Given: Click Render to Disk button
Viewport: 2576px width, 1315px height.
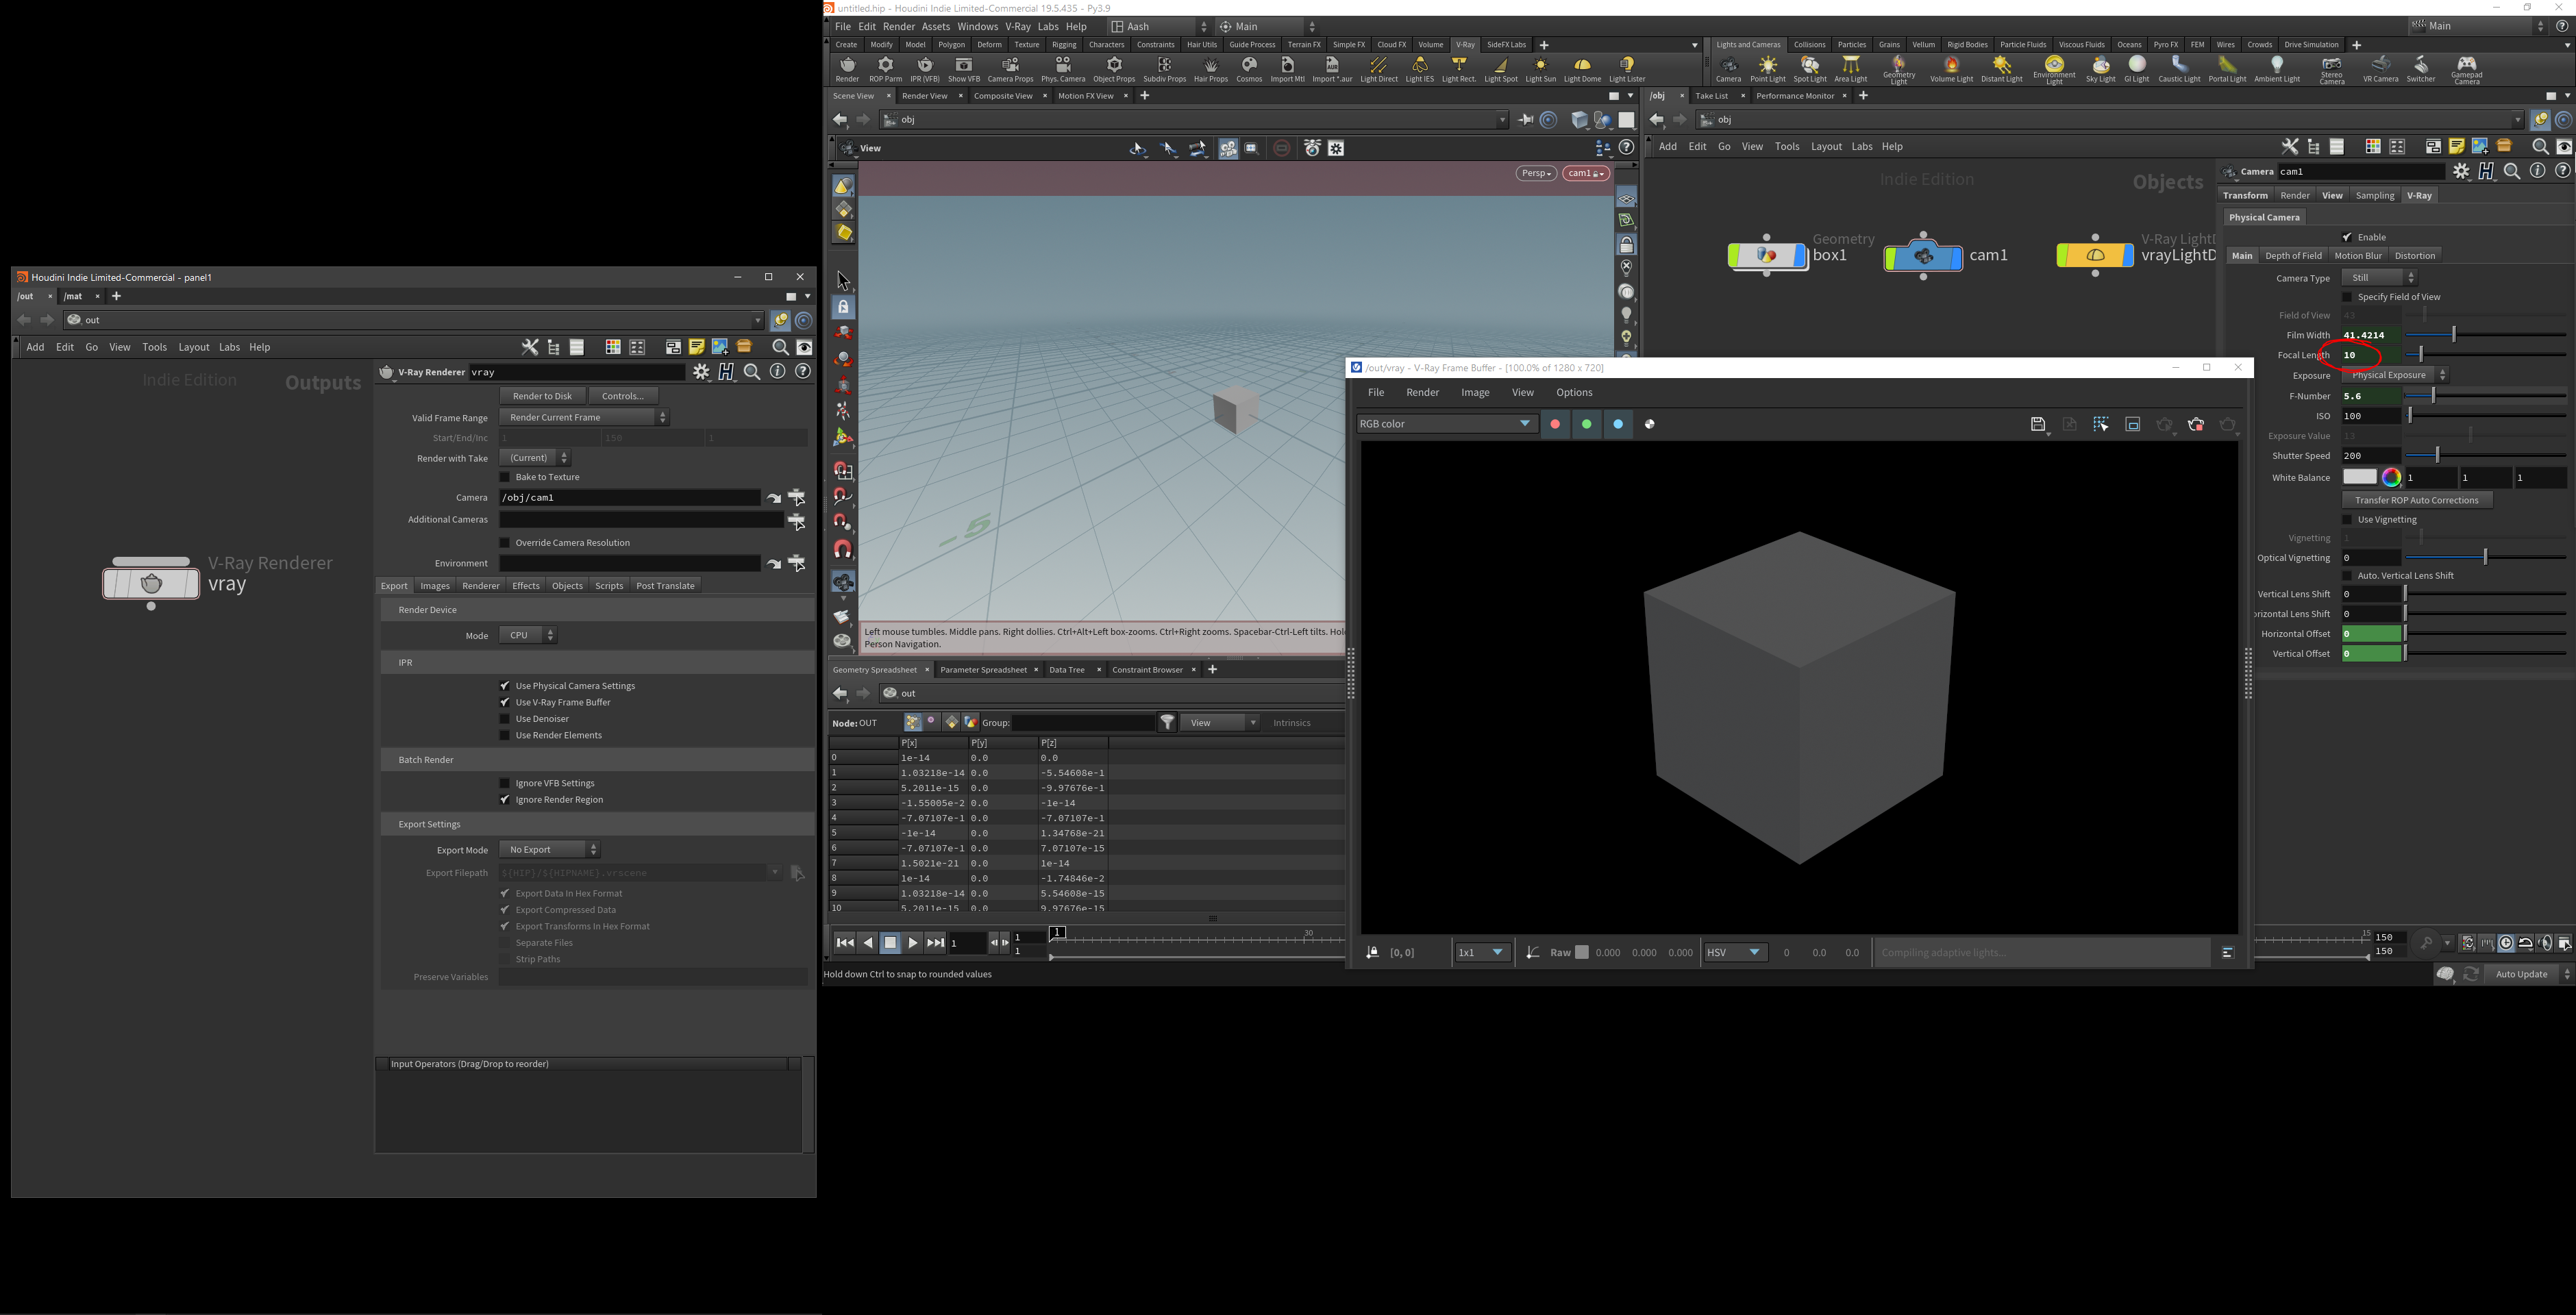Looking at the screenshot, I should 542,397.
